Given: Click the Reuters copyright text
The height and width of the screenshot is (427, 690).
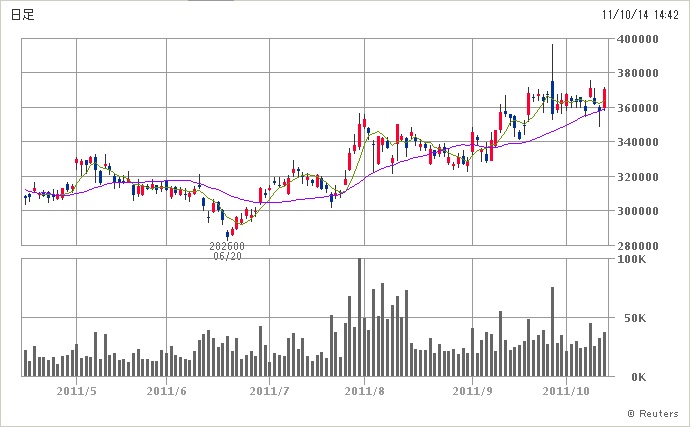Looking at the screenshot, I should (653, 413).
